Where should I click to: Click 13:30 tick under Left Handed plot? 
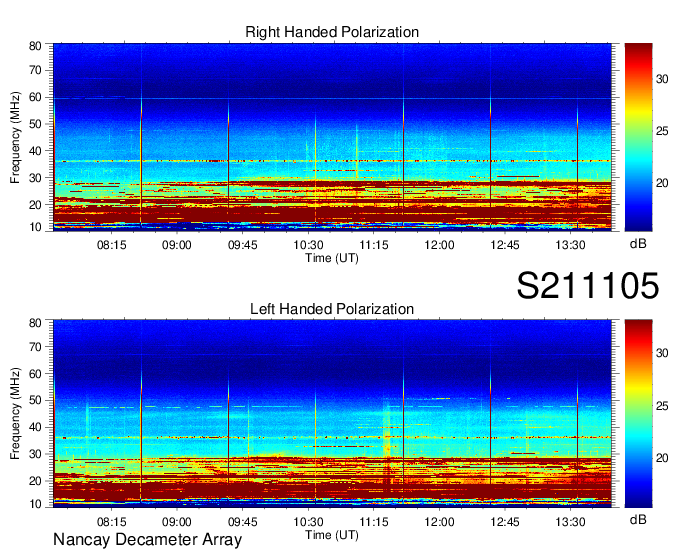[x=570, y=522]
